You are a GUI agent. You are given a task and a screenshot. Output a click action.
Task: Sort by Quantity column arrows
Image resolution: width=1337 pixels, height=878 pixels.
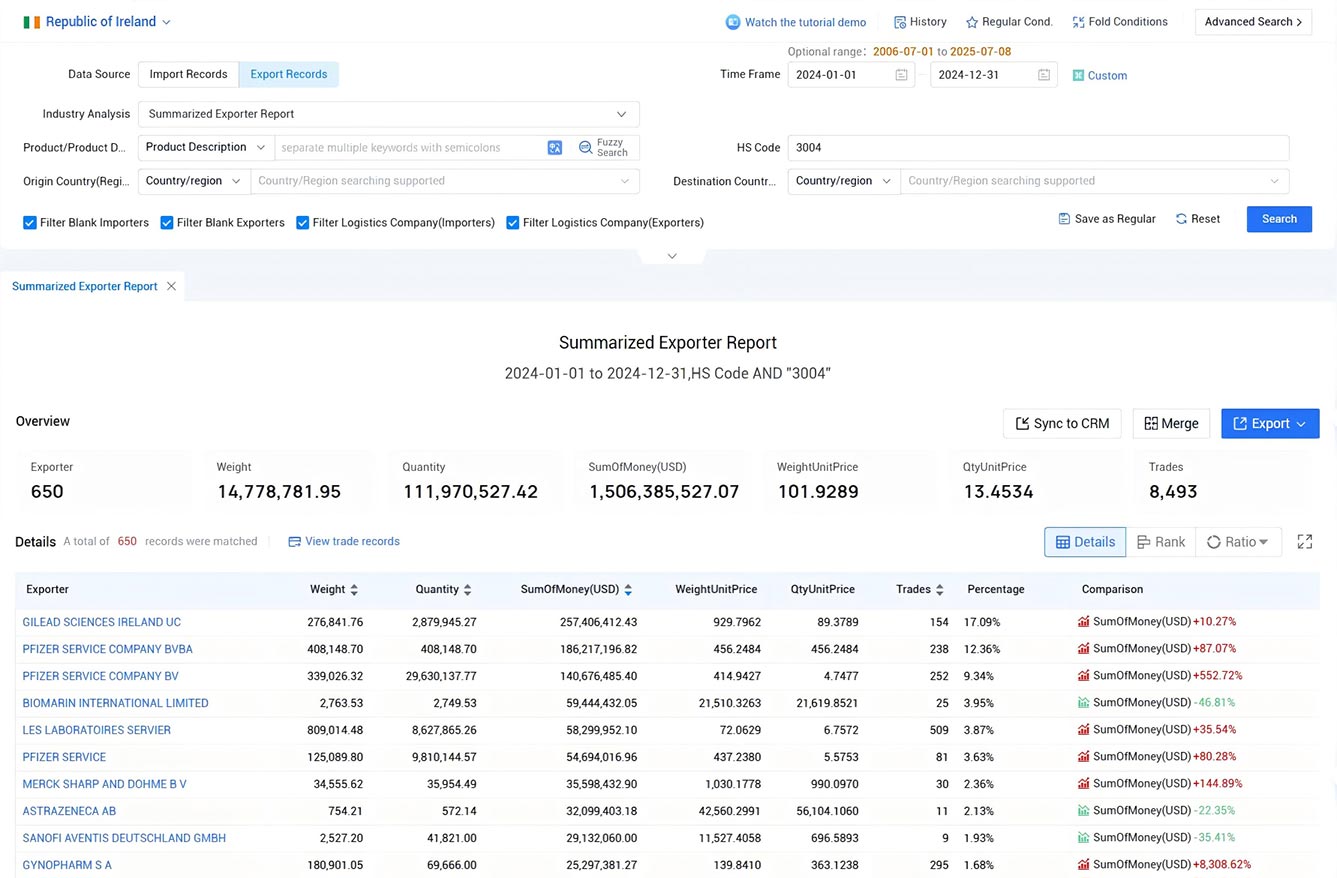[x=468, y=590]
